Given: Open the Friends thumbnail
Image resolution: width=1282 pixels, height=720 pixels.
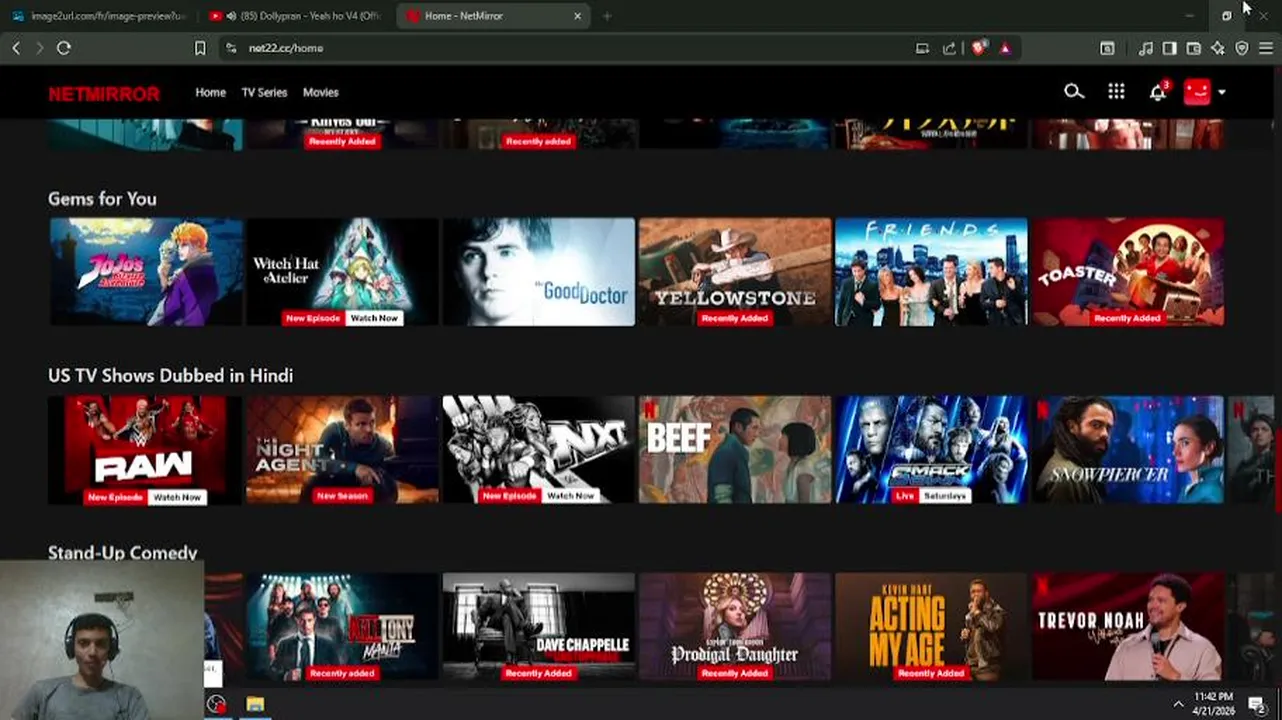Looking at the screenshot, I should pyautogui.click(x=931, y=272).
